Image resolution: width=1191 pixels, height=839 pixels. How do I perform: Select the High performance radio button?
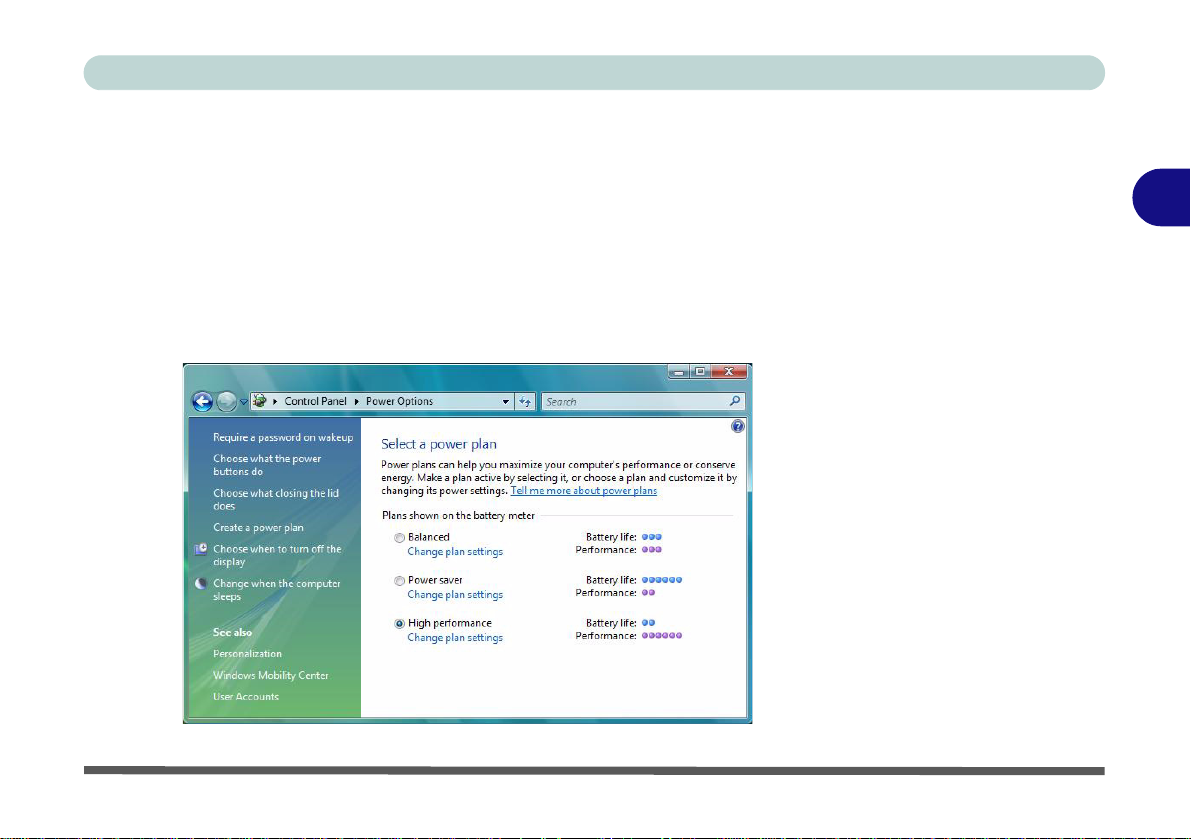coord(400,623)
